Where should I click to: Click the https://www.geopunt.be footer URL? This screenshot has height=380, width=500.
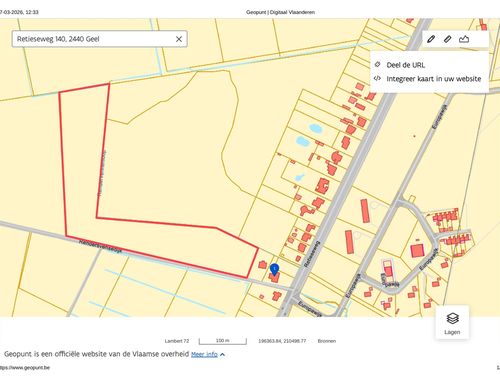pos(25,368)
